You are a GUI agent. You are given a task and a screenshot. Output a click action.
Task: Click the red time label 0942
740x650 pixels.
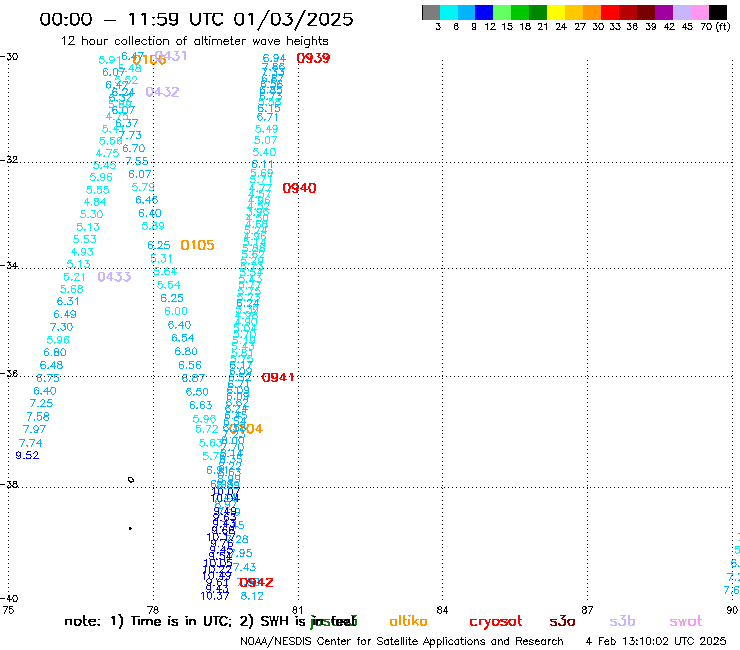tap(257, 582)
